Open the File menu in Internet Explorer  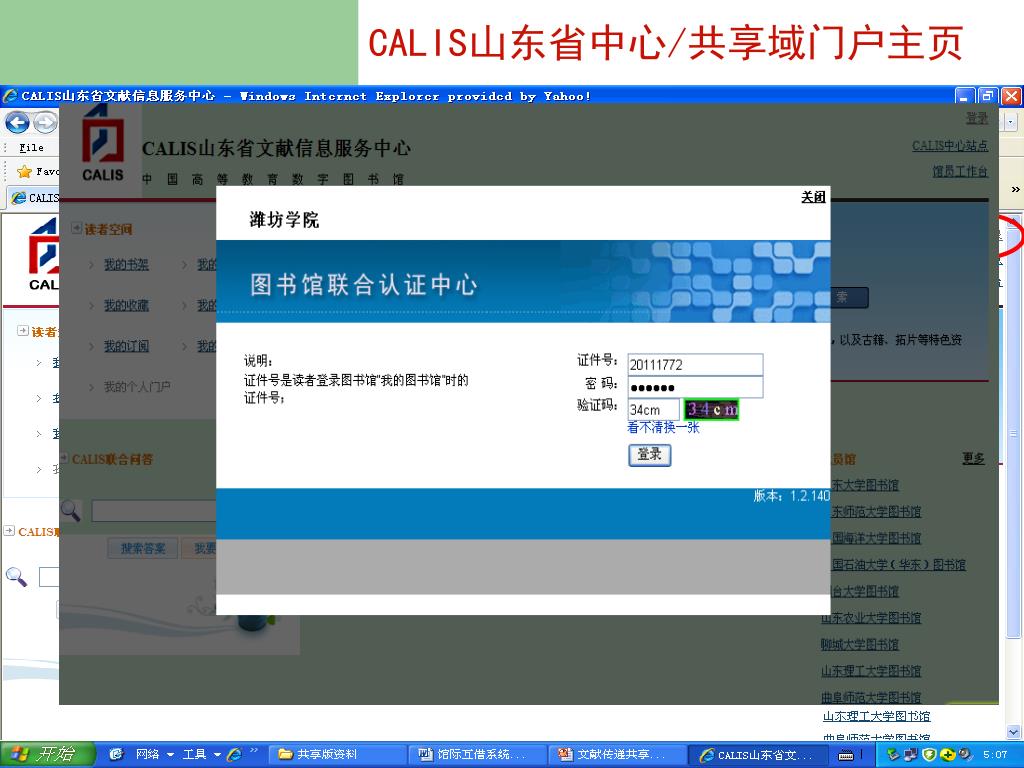coord(31,148)
